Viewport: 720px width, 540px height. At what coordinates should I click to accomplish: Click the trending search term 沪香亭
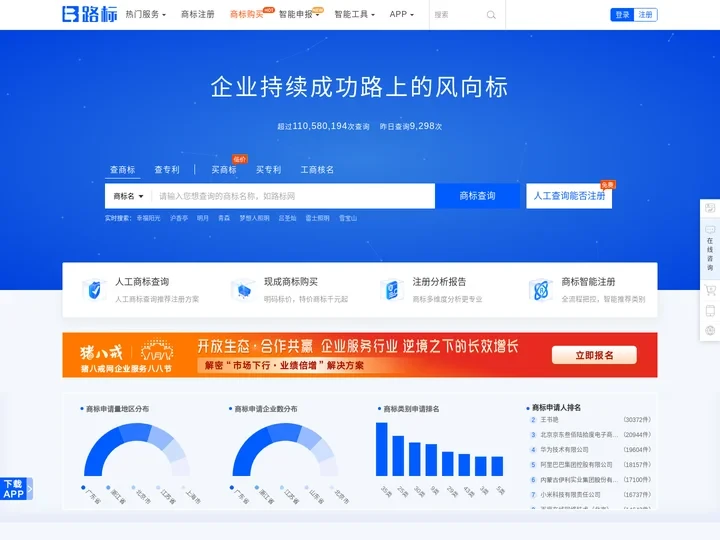179,218
